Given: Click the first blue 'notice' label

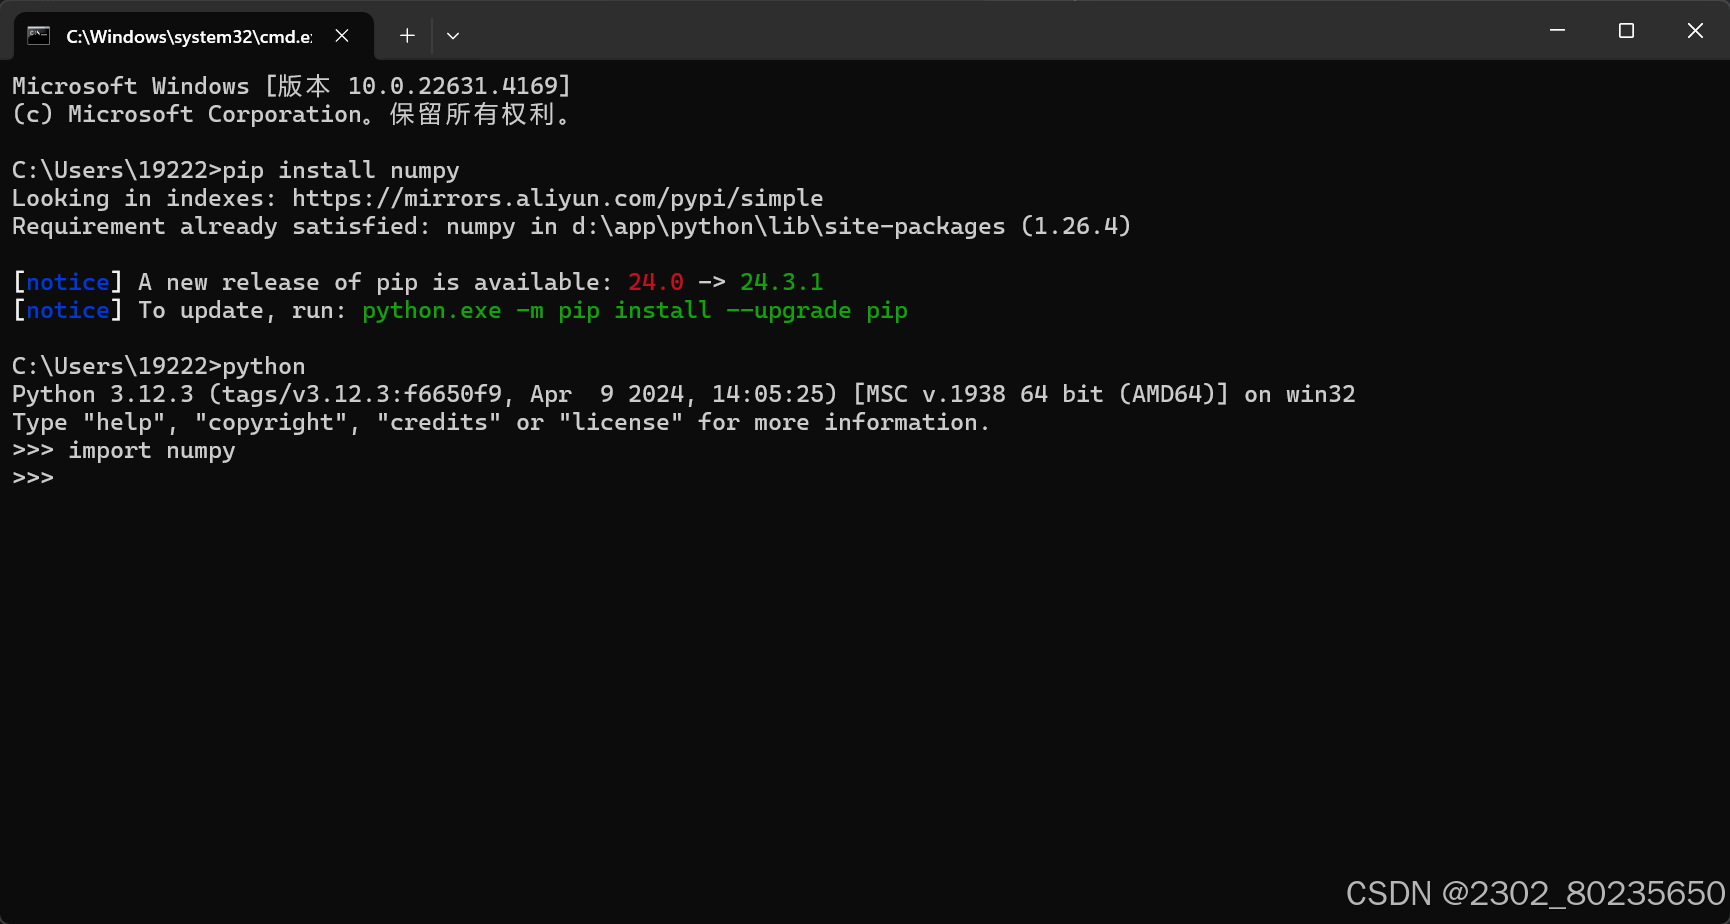Looking at the screenshot, I should coord(68,282).
